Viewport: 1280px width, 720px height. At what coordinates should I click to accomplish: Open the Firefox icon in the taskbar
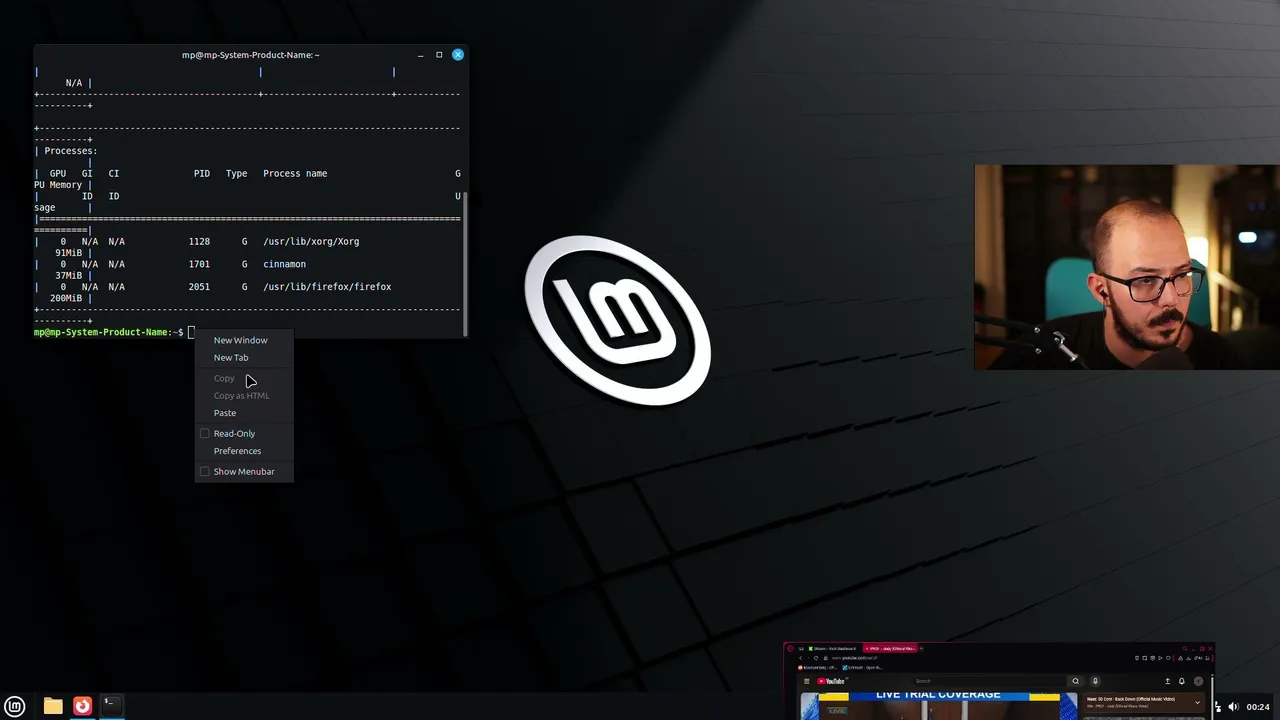click(x=82, y=706)
